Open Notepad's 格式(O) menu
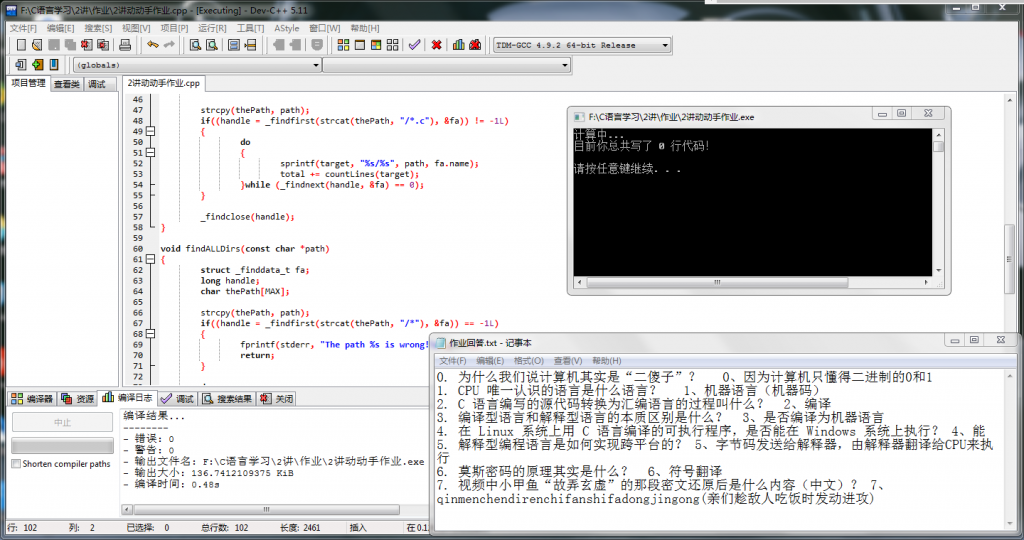Screen dimensions: 1024x540 coord(528,360)
